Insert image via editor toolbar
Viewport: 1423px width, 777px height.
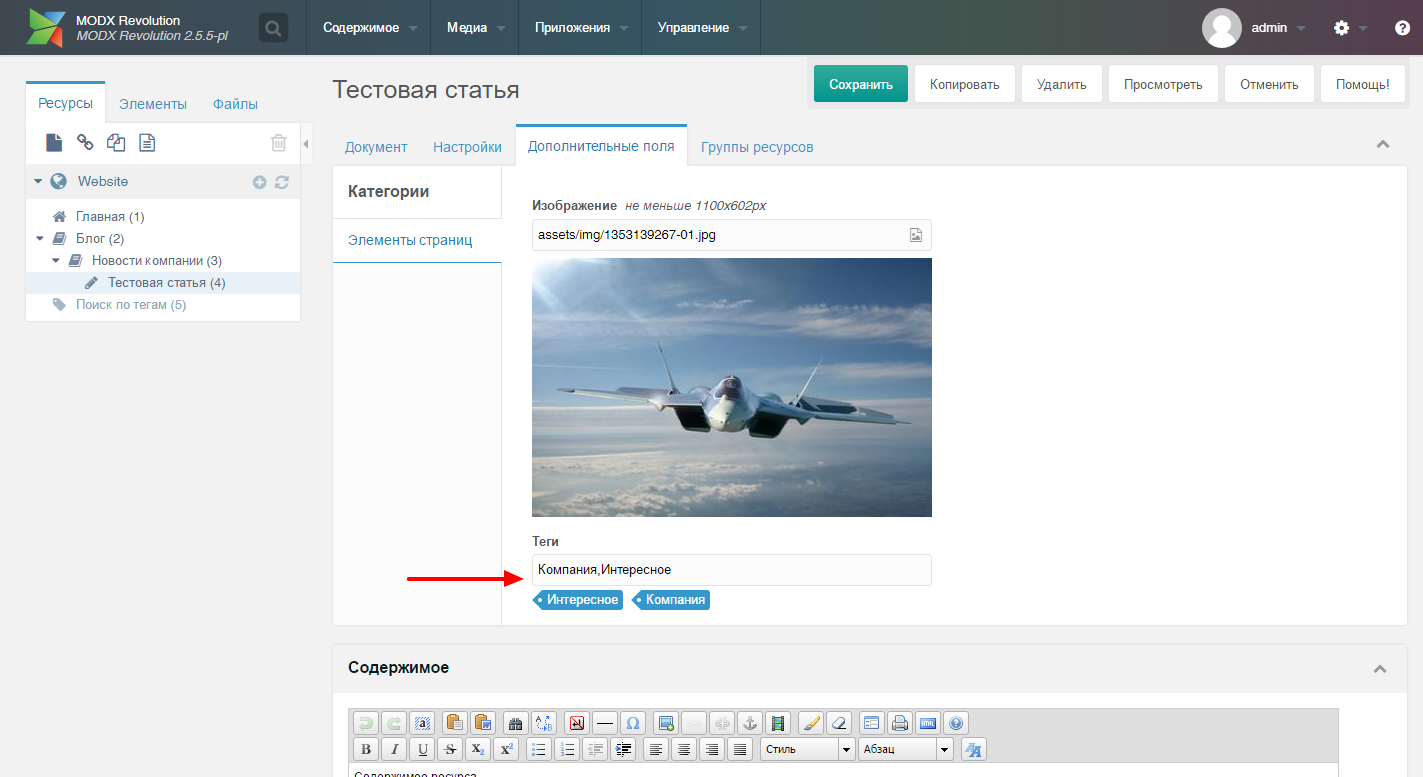click(x=666, y=723)
